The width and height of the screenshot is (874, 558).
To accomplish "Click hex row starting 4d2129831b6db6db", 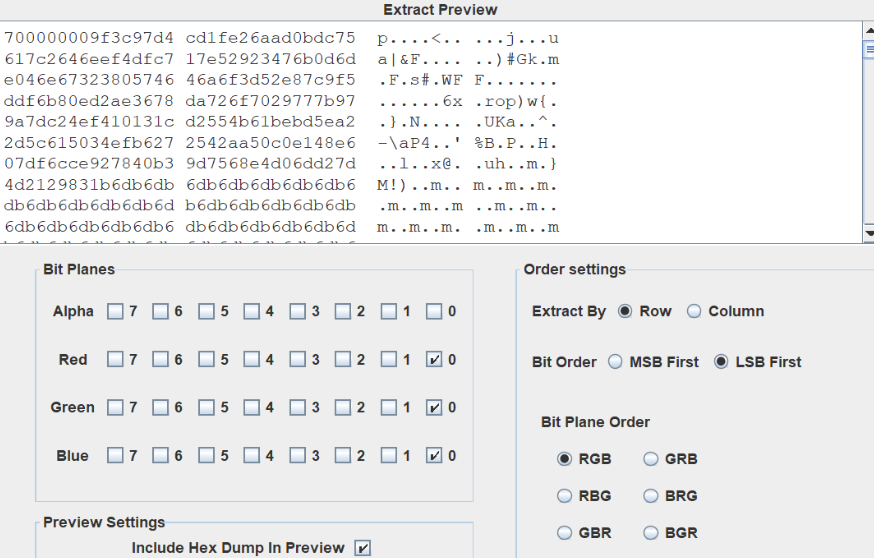I will pyautogui.click(x=281, y=185).
